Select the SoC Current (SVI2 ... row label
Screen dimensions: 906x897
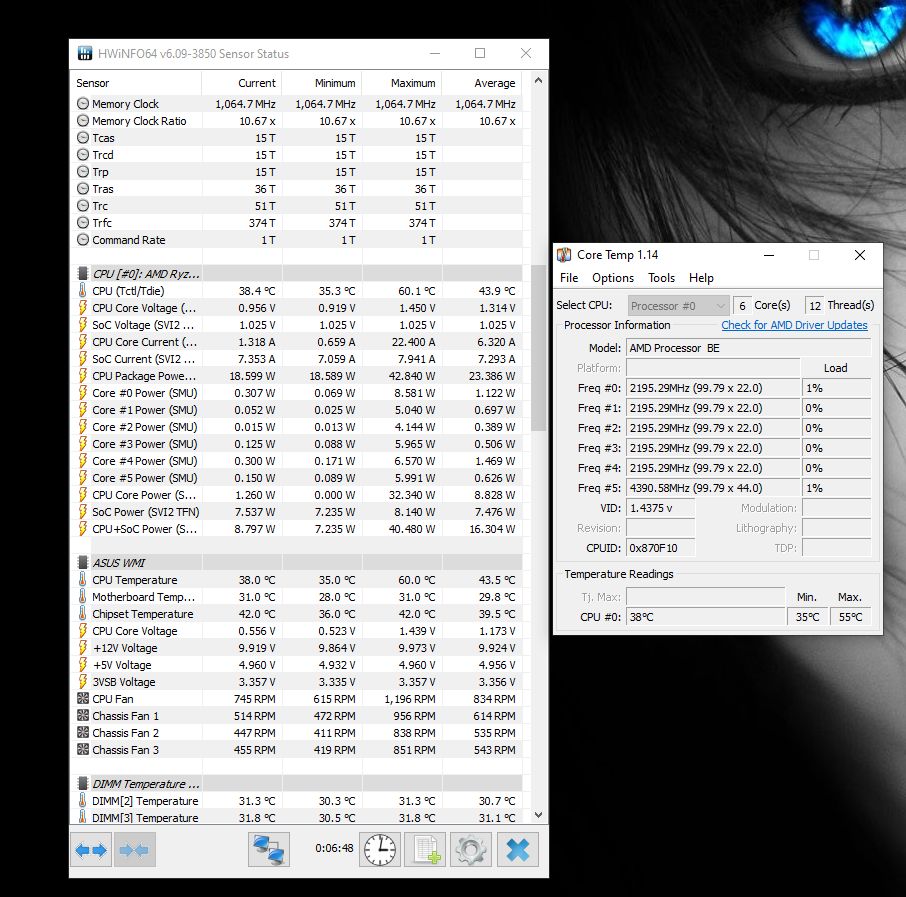[x=143, y=358]
